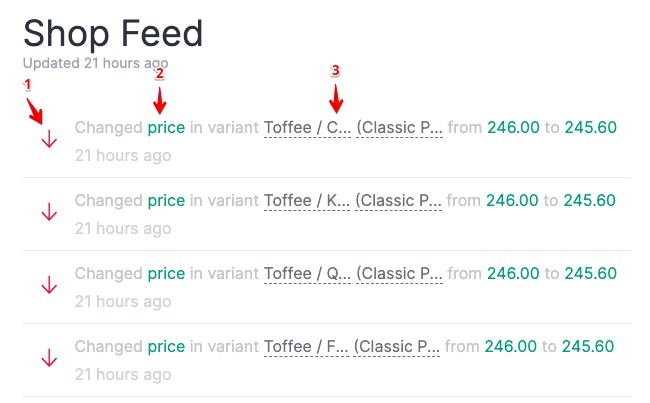
Task: Open the Toffee / F... variant link
Action: click(307, 346)
